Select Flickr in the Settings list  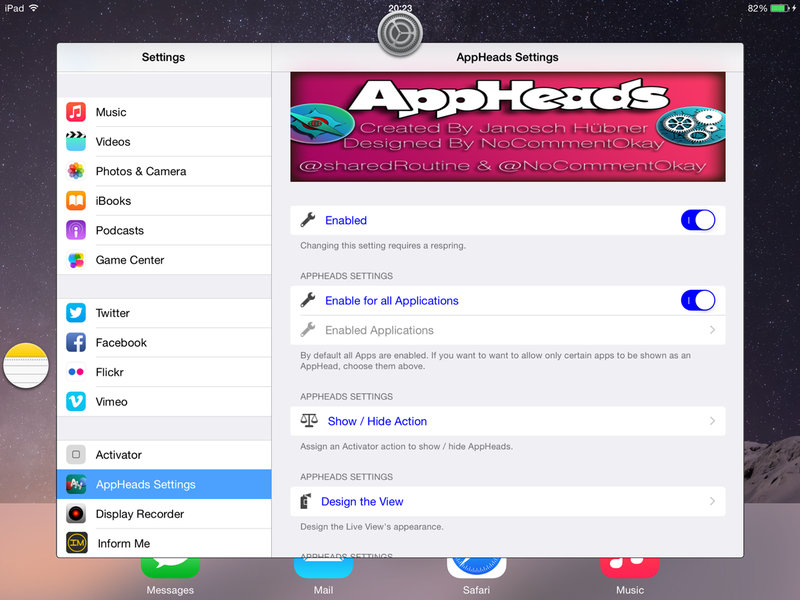(x=164, y=372)
